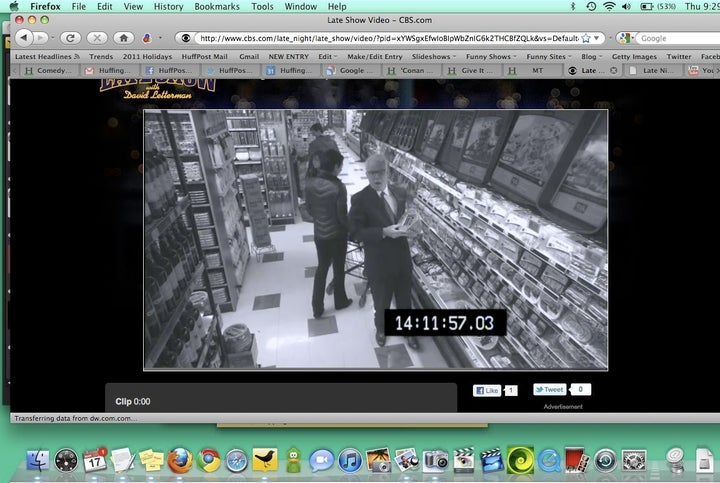Switch to the Google... tab

coord(351,70)
